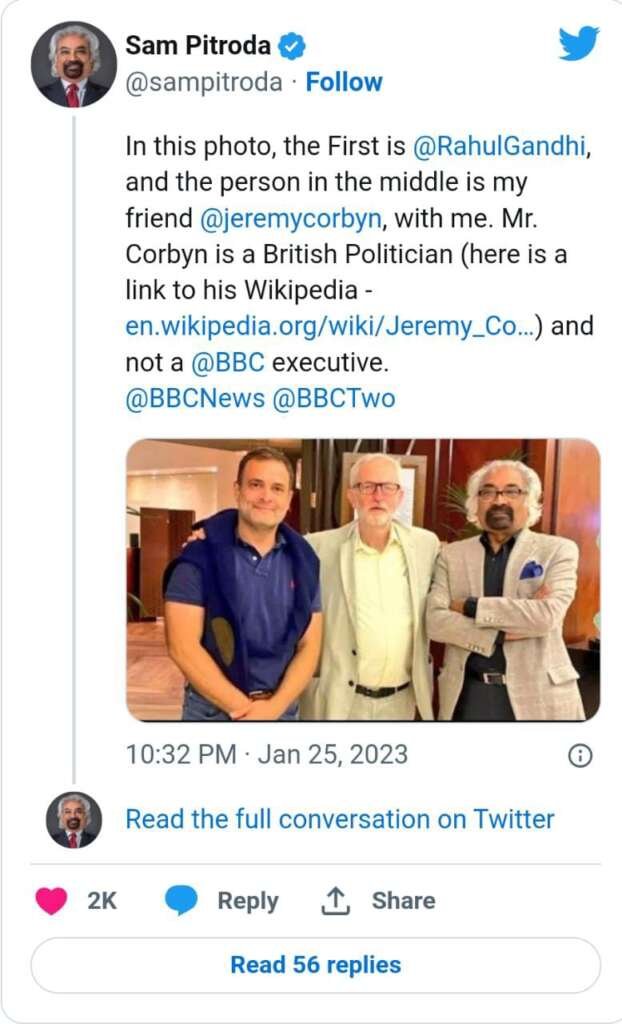
Task: Click the Twitter bird logo icon
Action: pyautogui.click(x=579, y=43)
